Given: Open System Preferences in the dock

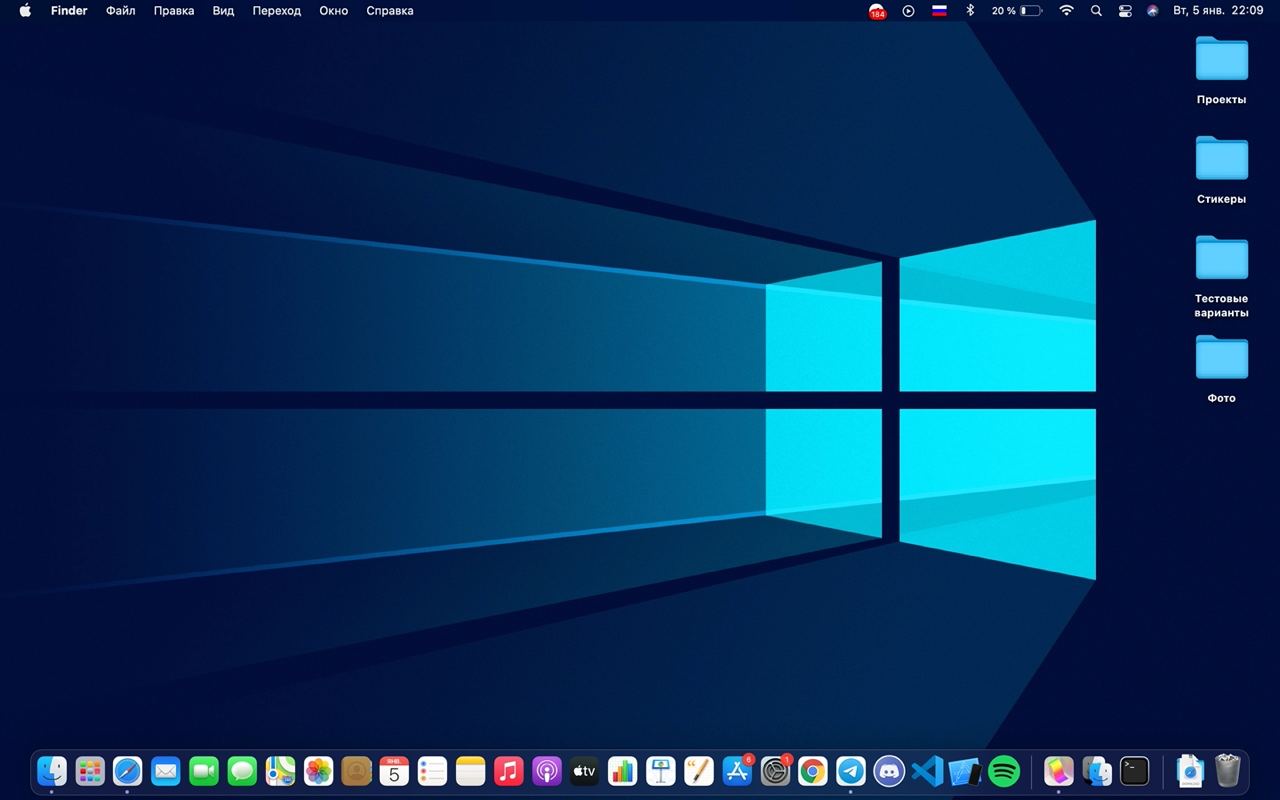Looking at the screenshot, I should (775, 771).
